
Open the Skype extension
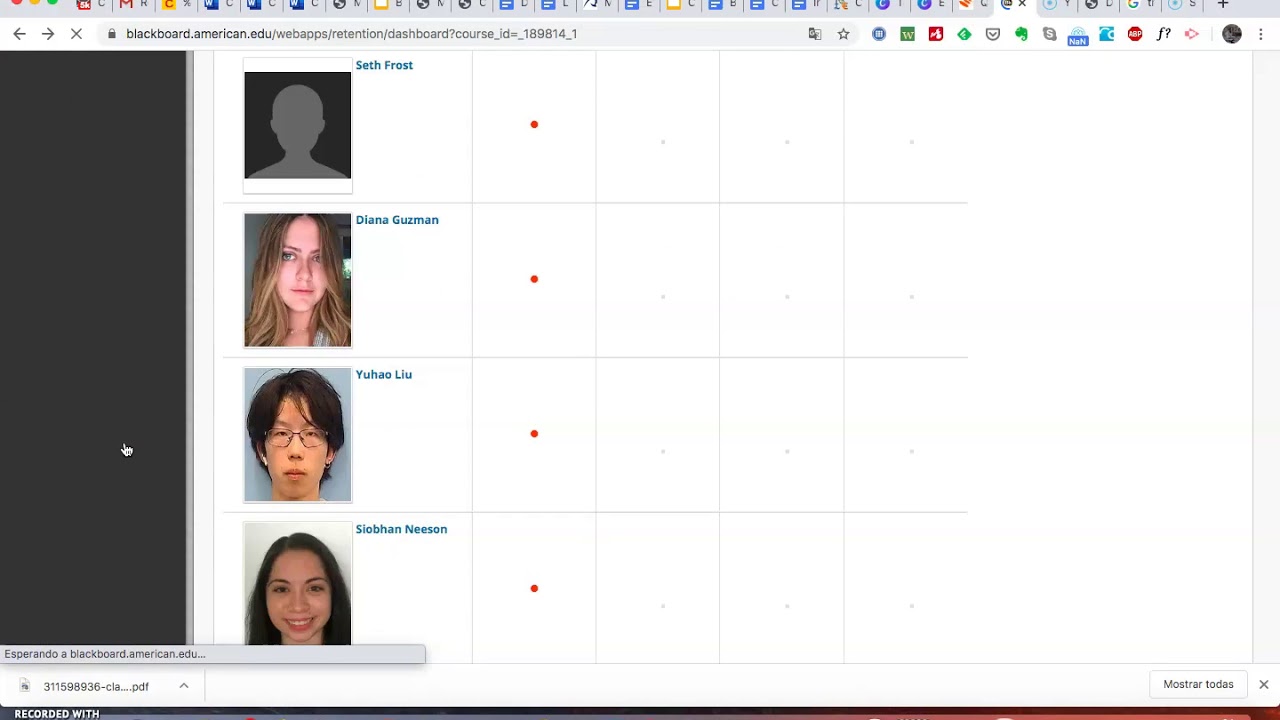coord(1049,34)
